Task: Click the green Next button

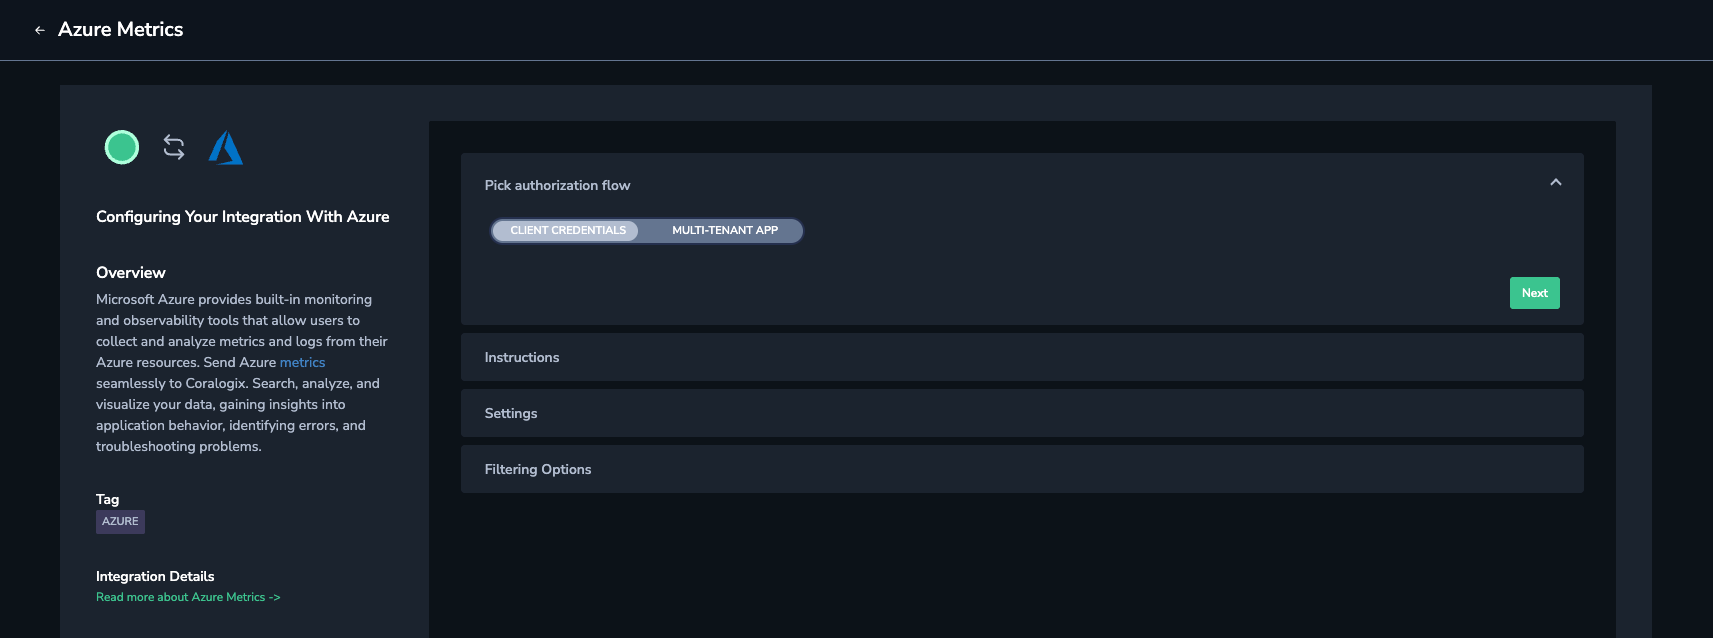Action: tap(1534, 293)
